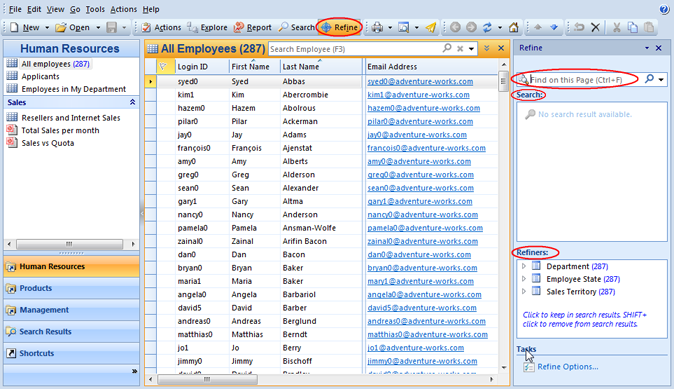Open the Search Employee options dropdown
674x389 pixels.
[x=472, y=49]
